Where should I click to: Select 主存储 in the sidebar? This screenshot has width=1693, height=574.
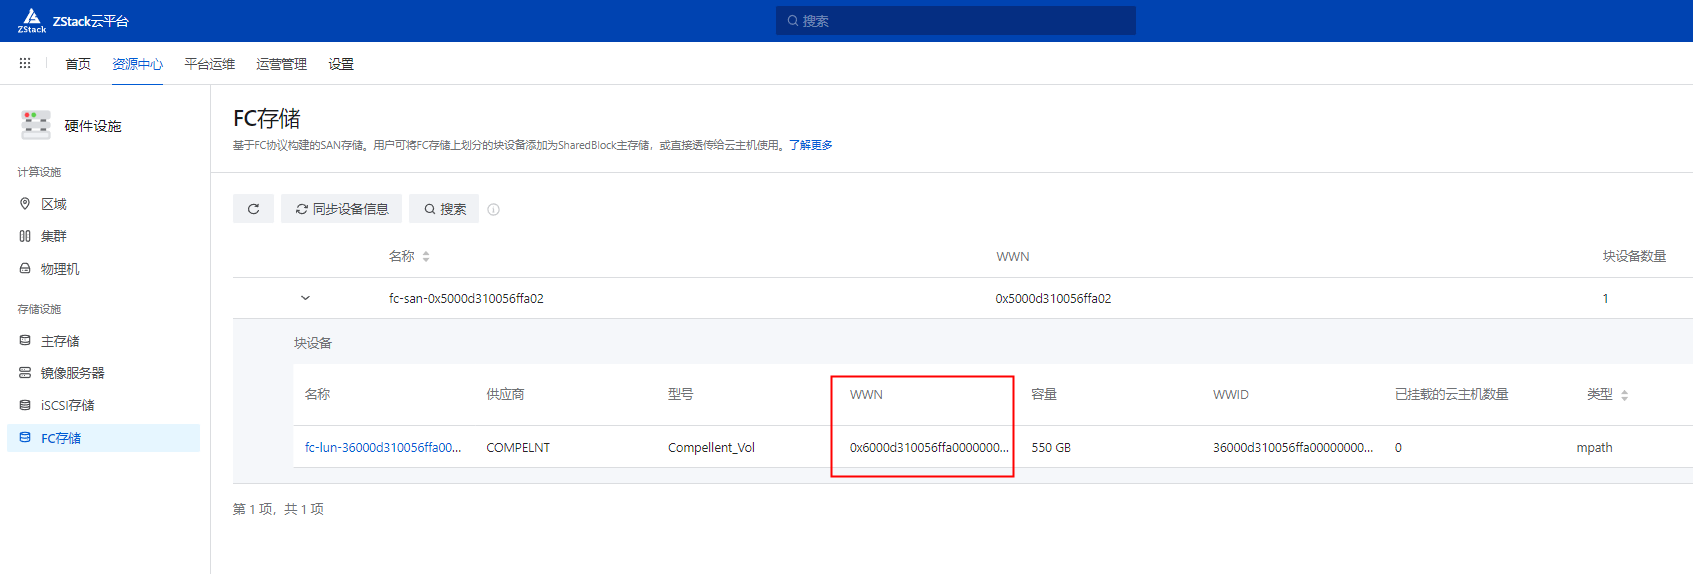[60, 341]
